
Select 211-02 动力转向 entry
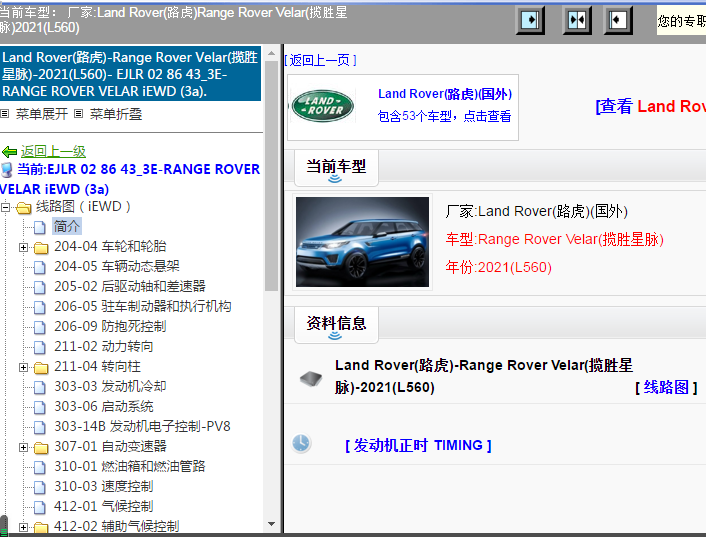(x=104, y=347)
